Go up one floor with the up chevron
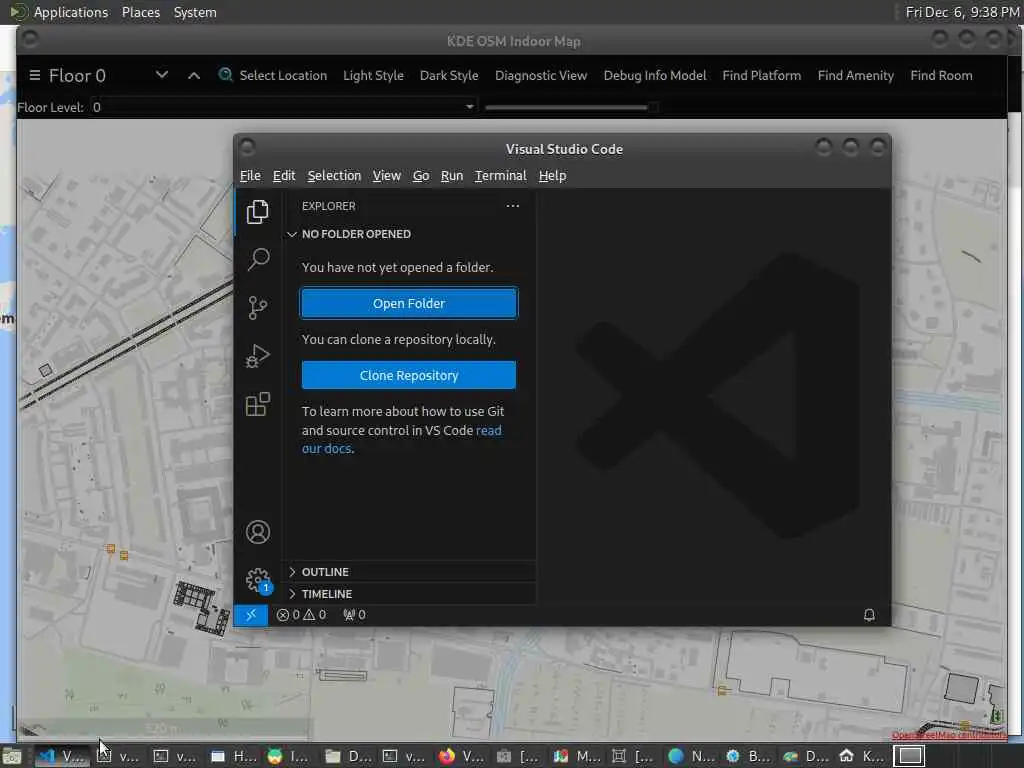The height and width of the screenshot is (768, 1024). click(x=194, y=75)
